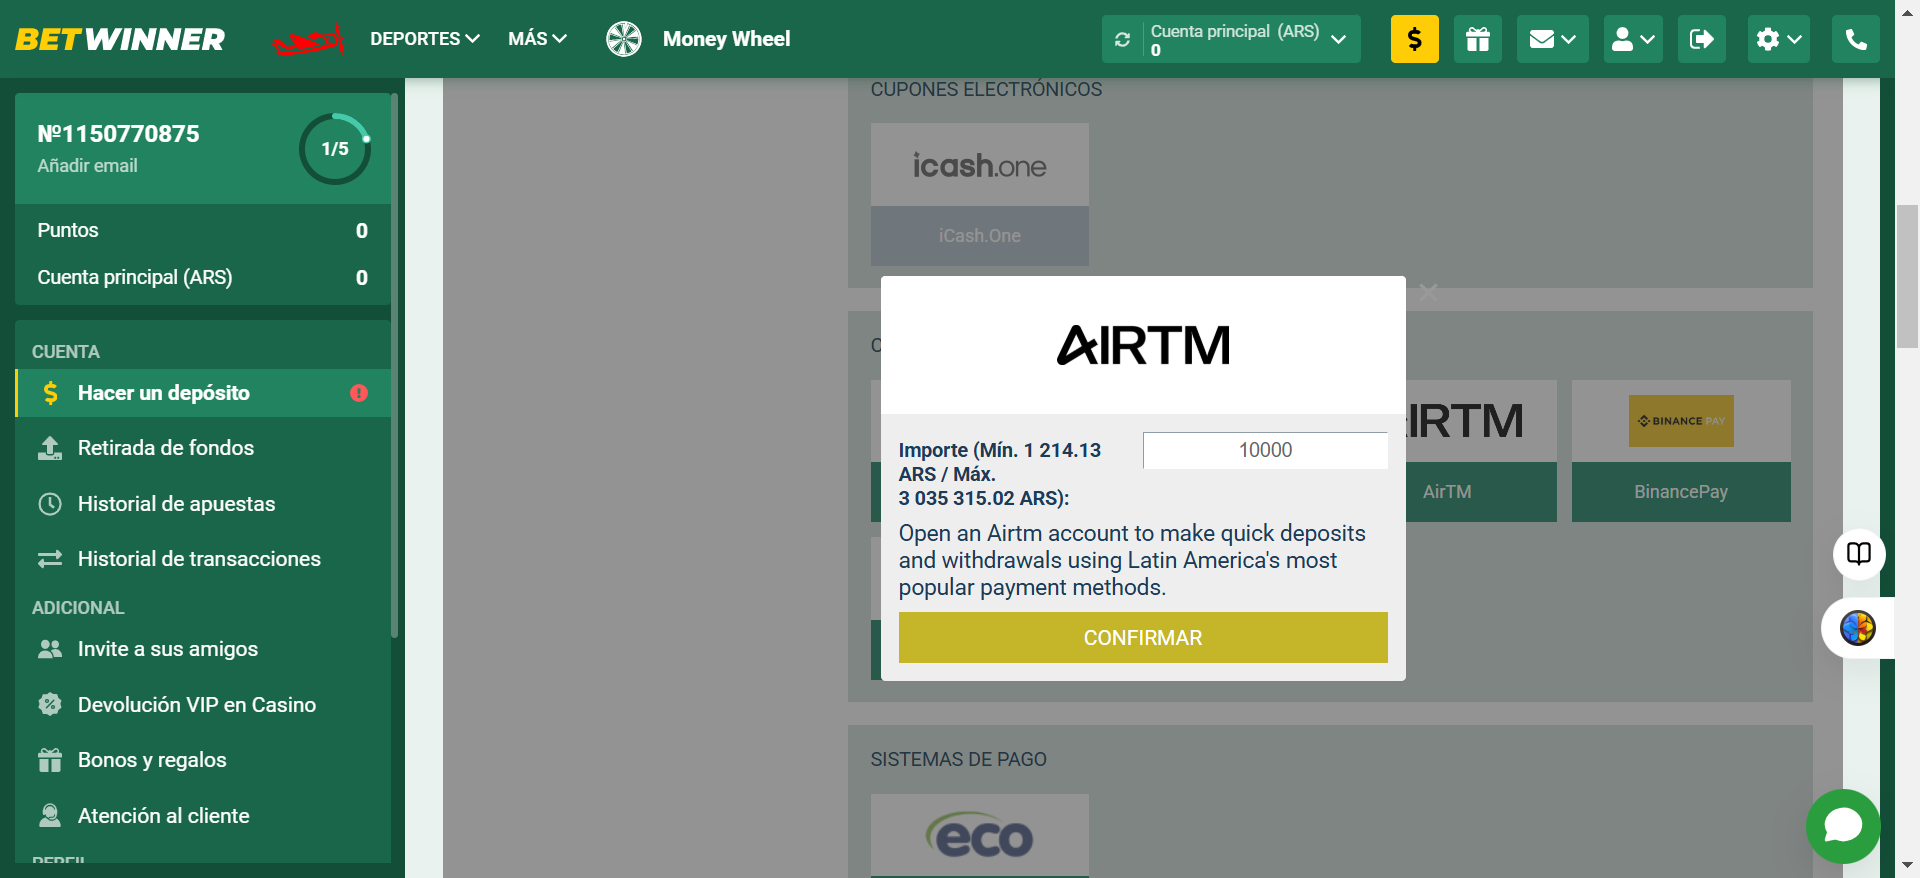Click the CONFIRMAR button
The image size is (1920, 878).
tap(1143, 638)
